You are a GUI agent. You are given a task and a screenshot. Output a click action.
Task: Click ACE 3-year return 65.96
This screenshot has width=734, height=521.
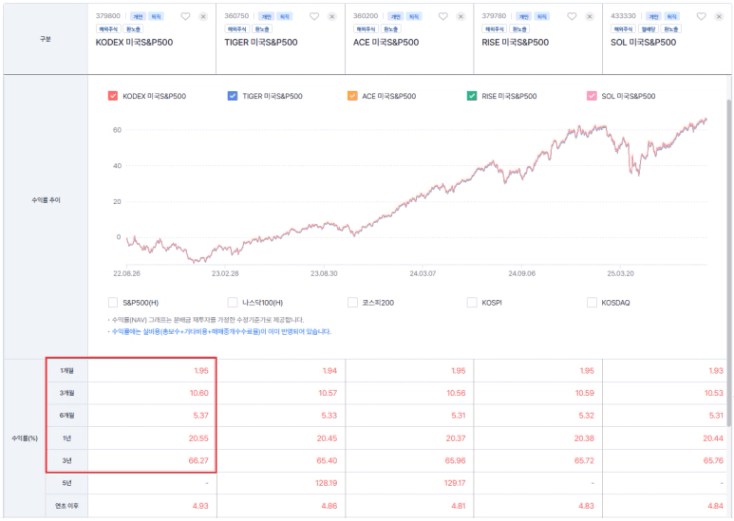pos(455,461)
